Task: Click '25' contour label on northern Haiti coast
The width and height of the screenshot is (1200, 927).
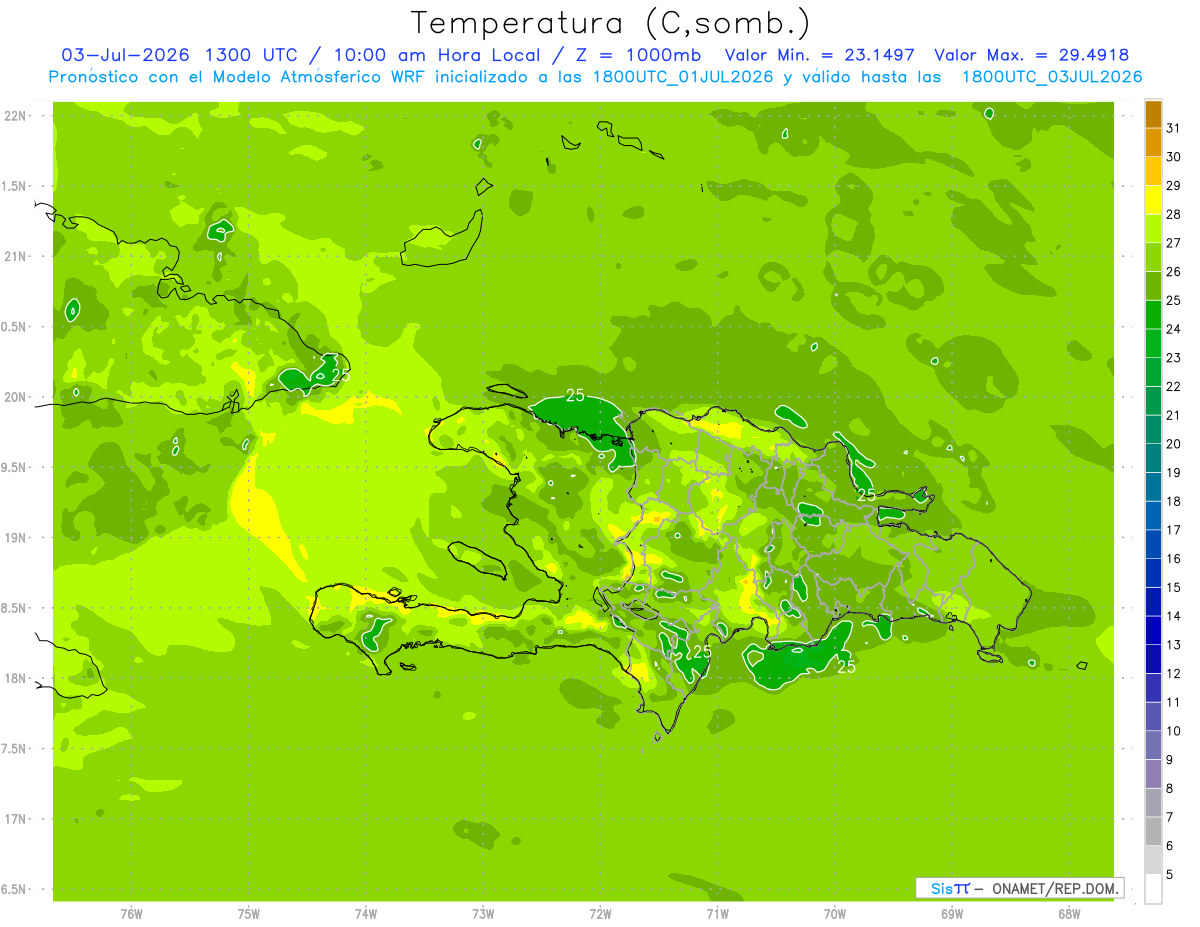Action: coord(575,396)
